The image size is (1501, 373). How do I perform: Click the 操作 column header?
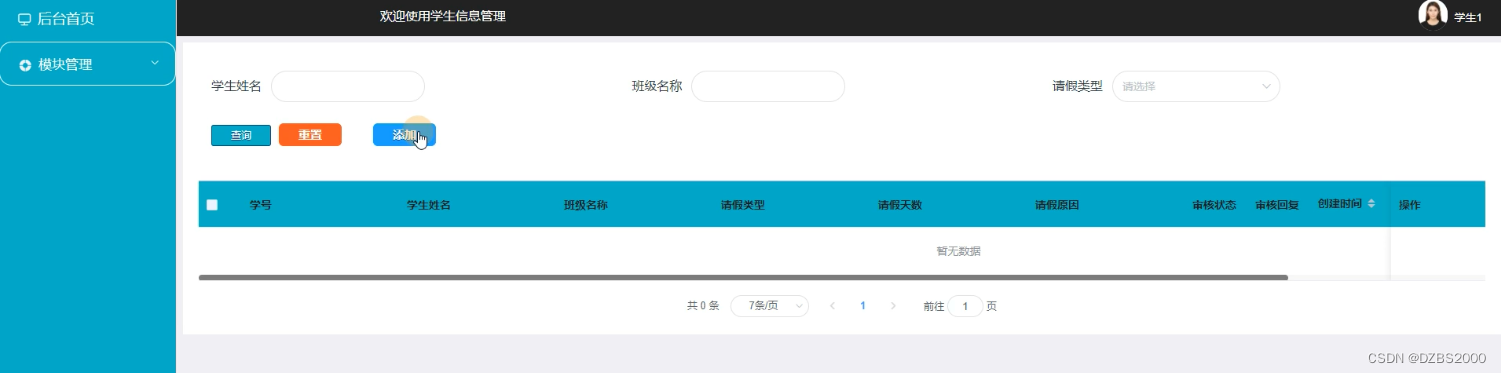(x=1409, y=205)
